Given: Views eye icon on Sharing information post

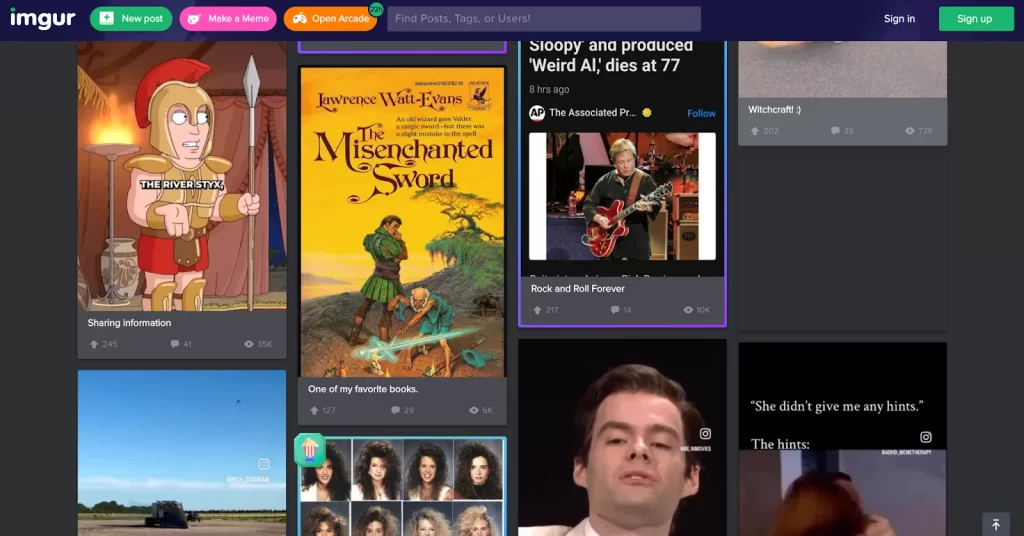Looking at the screenshot, I should point(248,344).
